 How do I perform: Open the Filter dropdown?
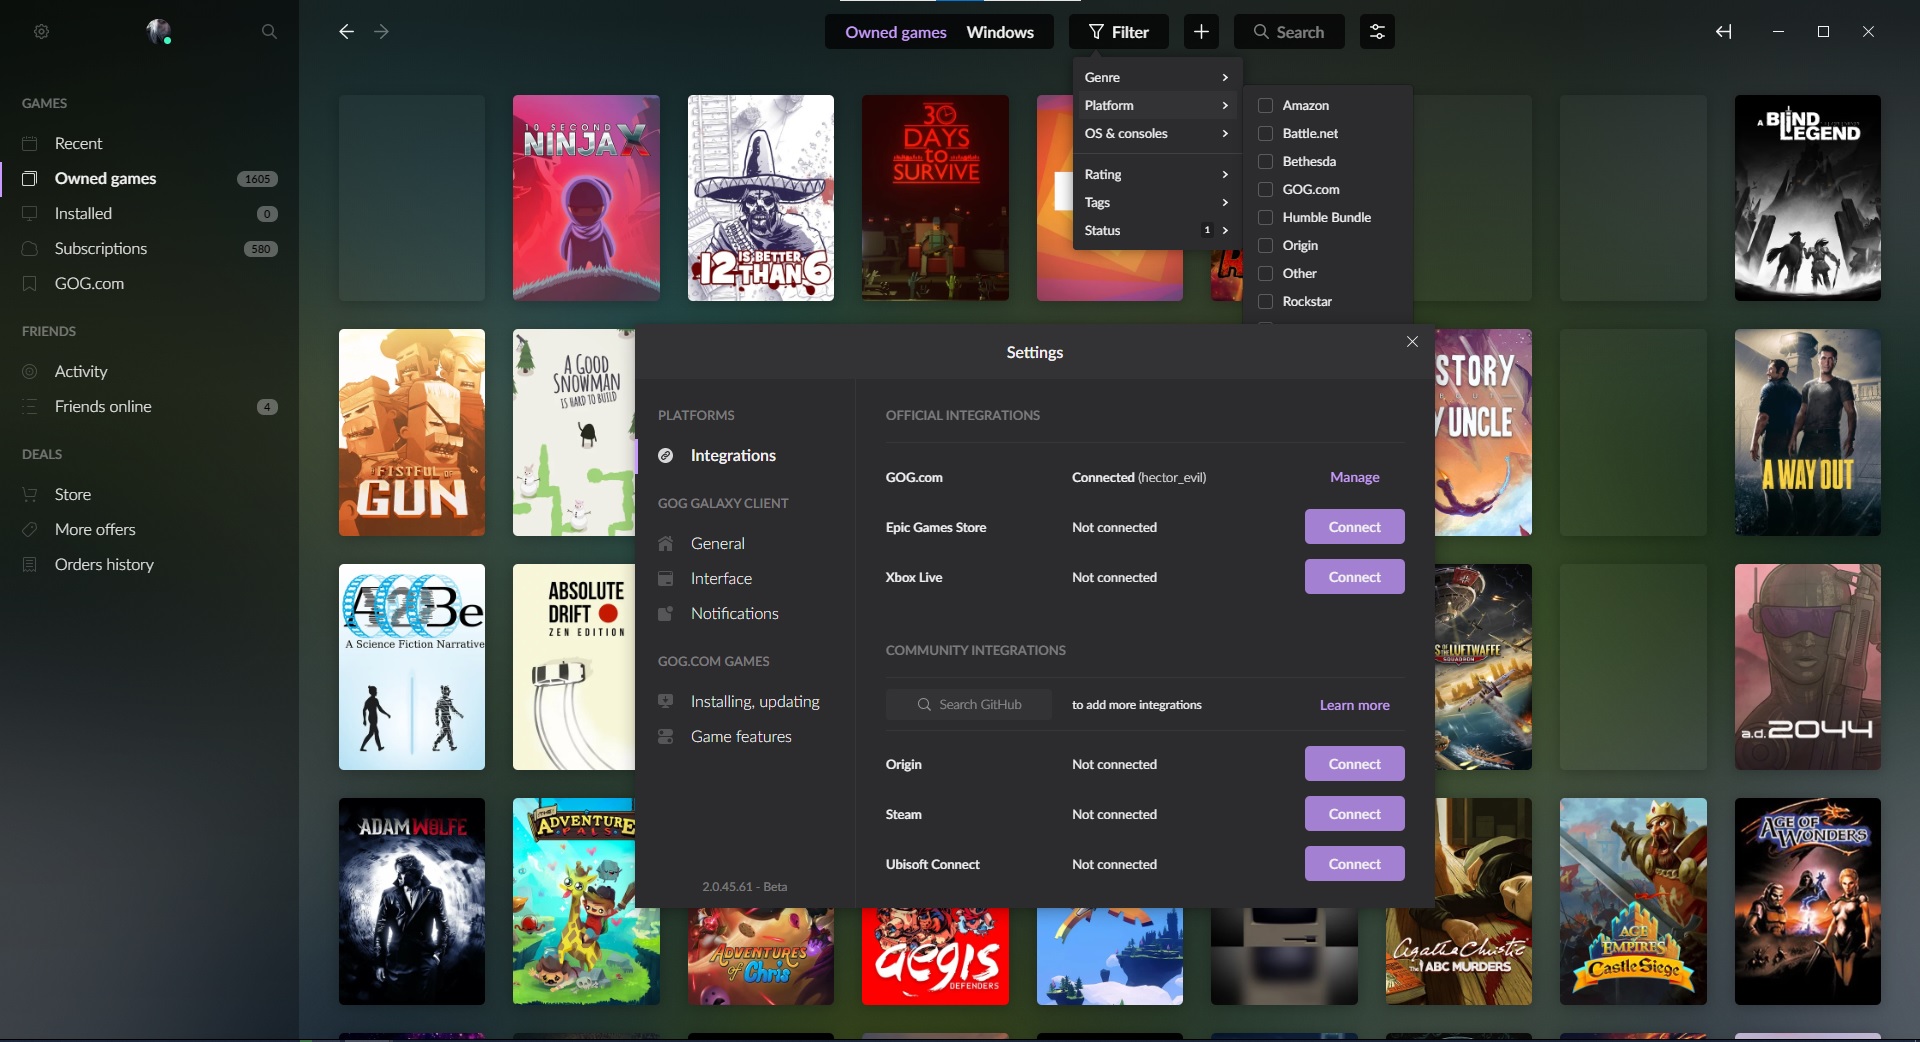[x=1119, y=32]
